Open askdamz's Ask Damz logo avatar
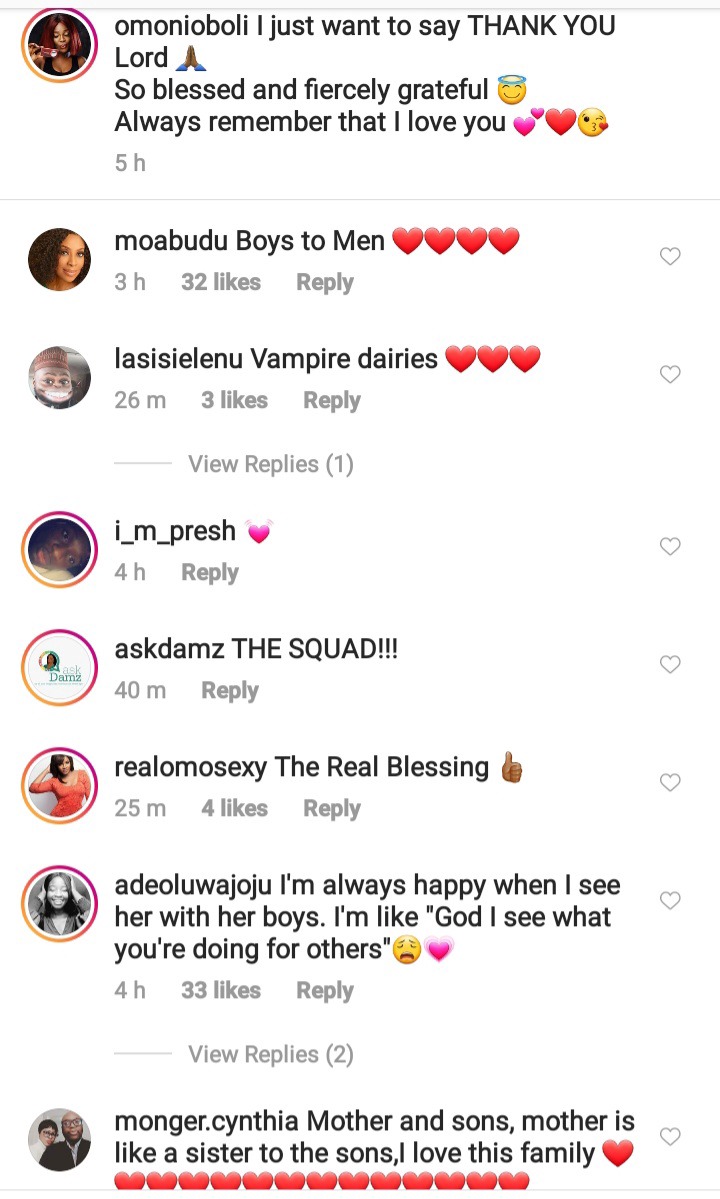The width and height of the screenshot is (720, 1199). [60, 667]
